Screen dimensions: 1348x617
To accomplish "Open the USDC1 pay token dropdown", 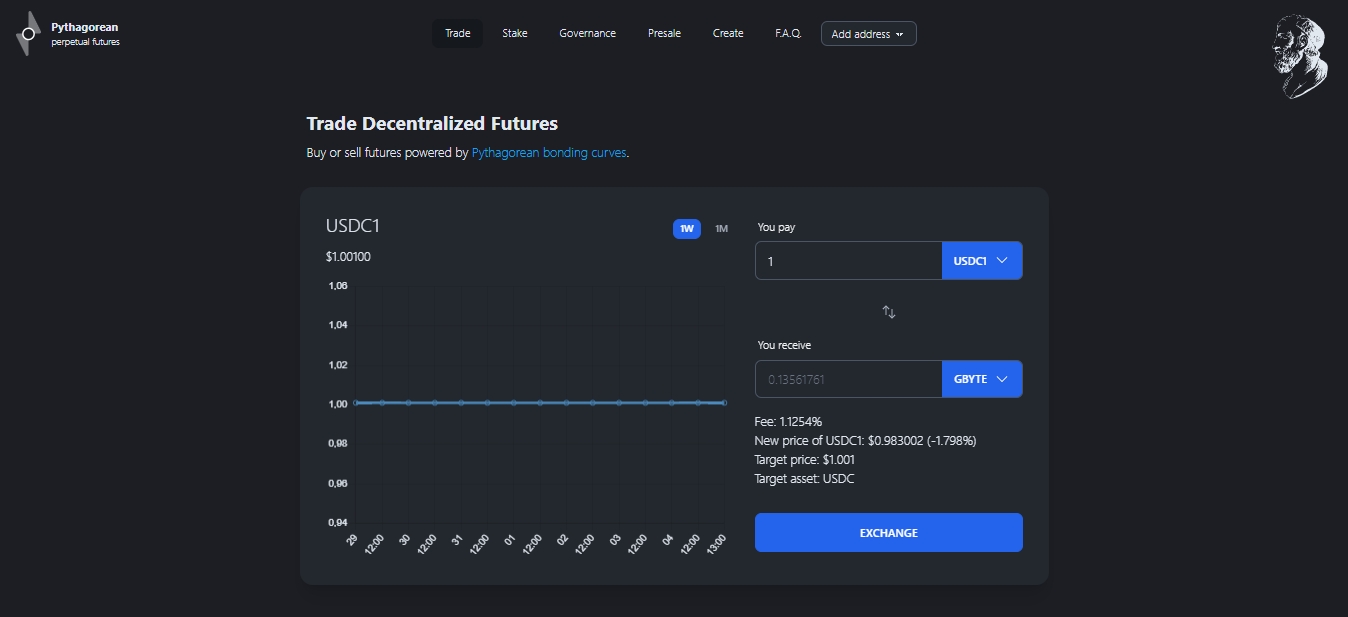I will pyautogui.click(x=982, y=261).
